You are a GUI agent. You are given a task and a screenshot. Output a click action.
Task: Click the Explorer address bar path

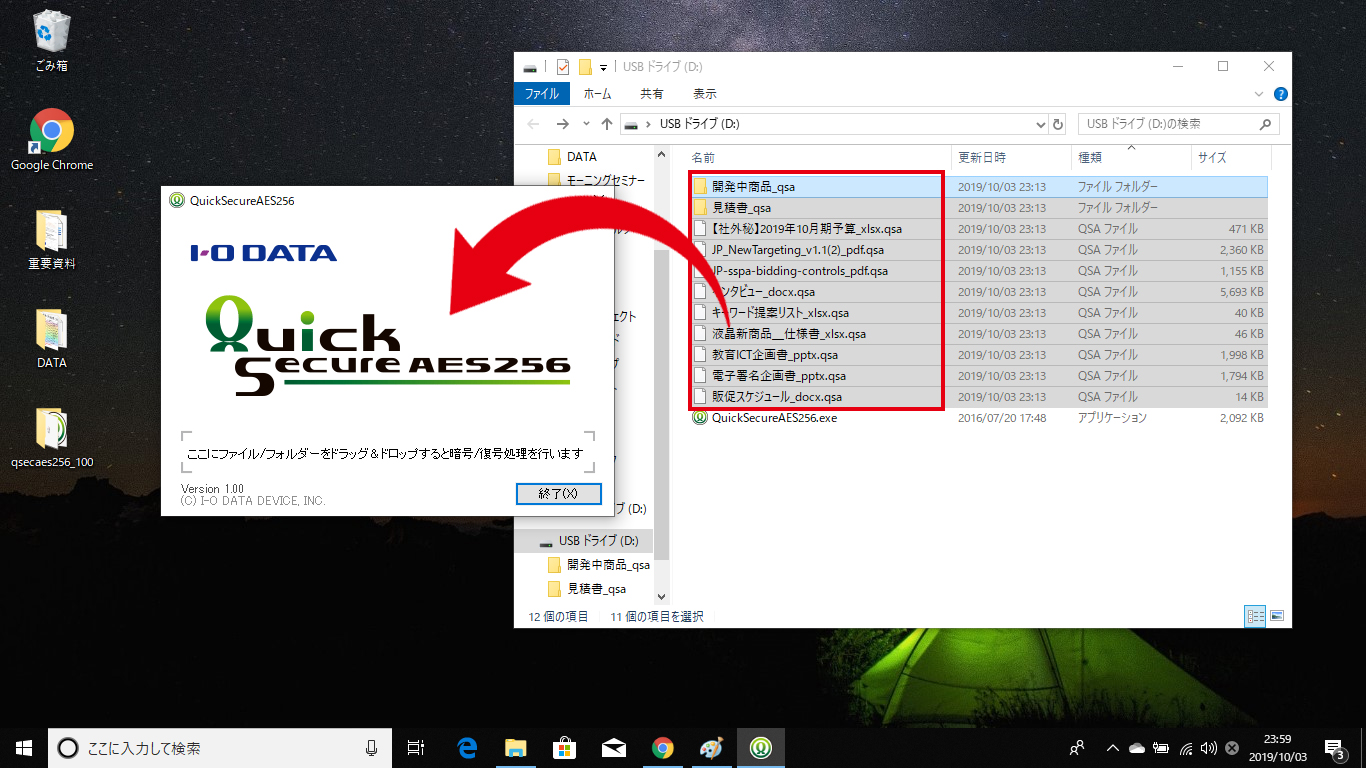pyautogui.click(x=835, y=124)
